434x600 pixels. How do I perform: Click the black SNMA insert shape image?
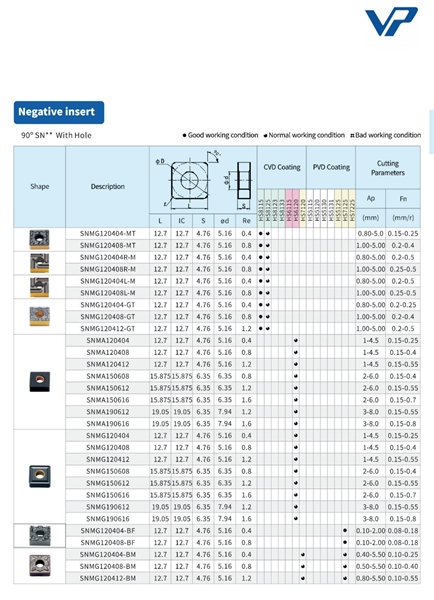pyautogui.click(x=39, y=382)
